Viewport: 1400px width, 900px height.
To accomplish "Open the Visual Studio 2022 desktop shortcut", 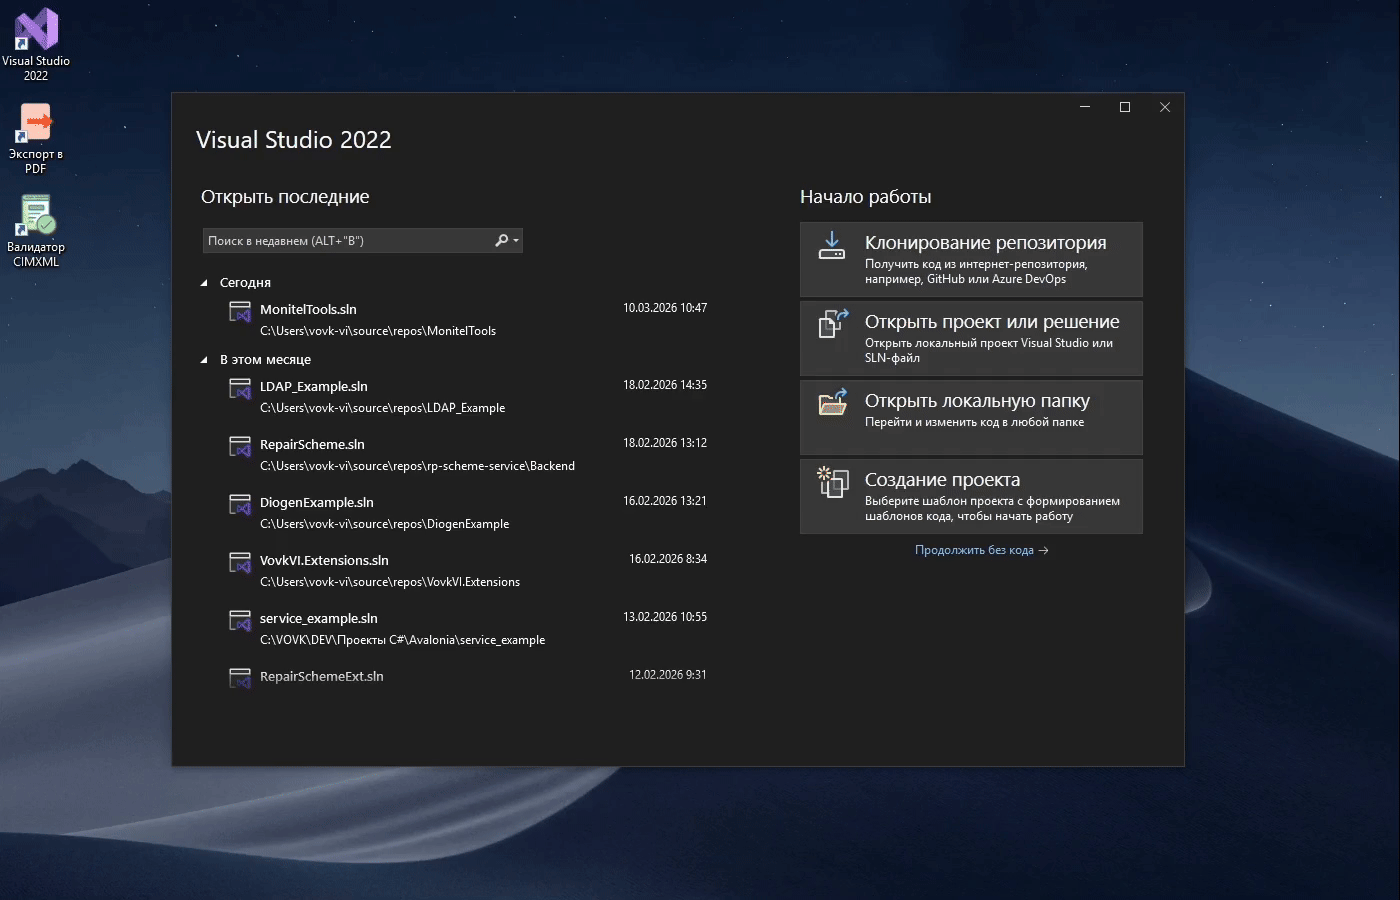I will coord(36,44).
